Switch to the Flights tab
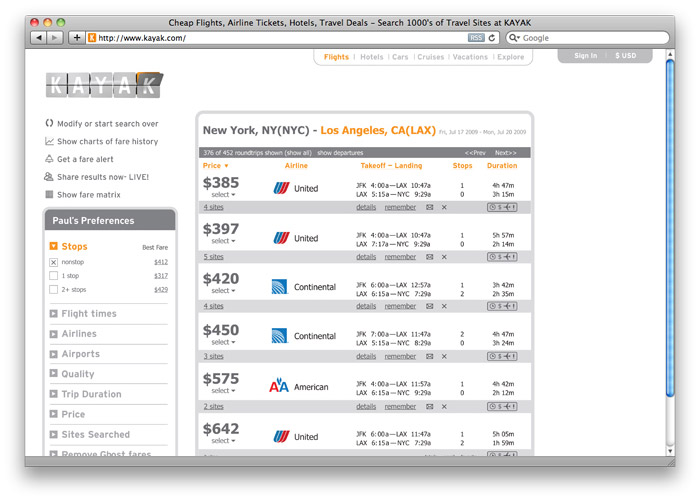Viewport: 700px width, 501px height. pos(336,57)
